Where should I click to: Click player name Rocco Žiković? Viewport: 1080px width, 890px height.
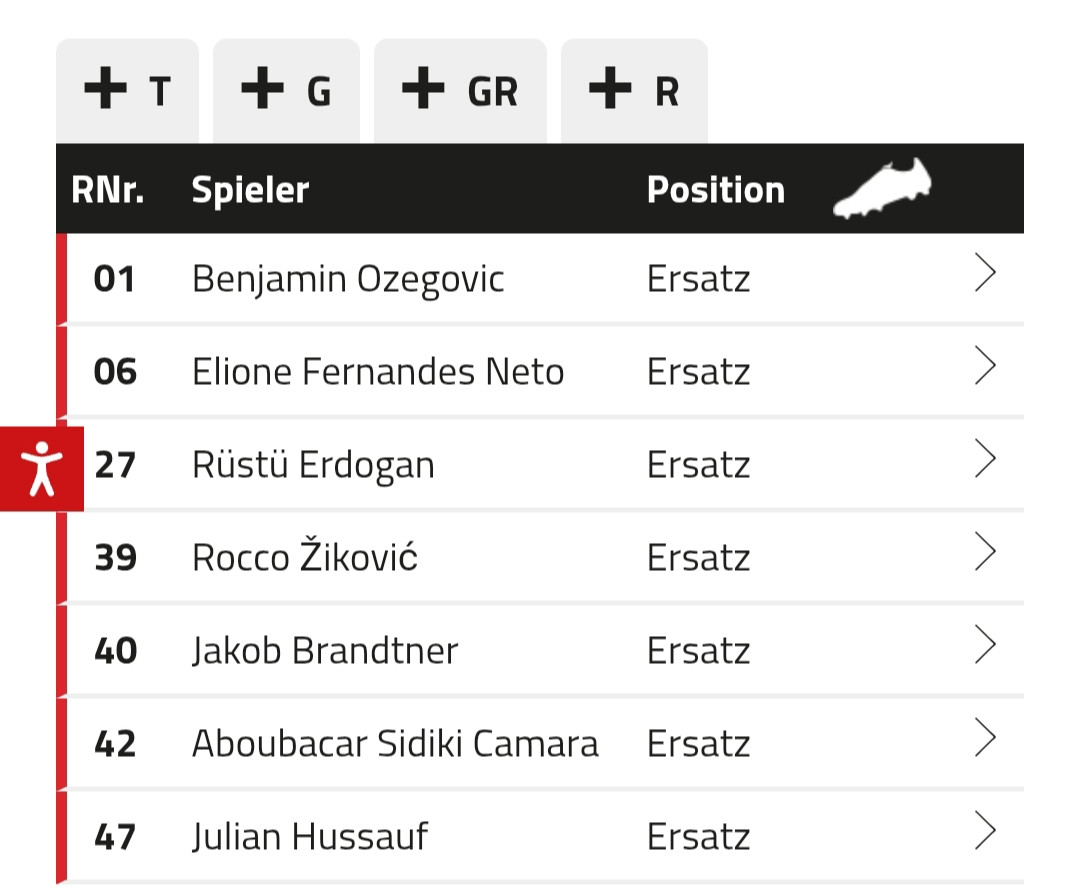tap(304, 558)
